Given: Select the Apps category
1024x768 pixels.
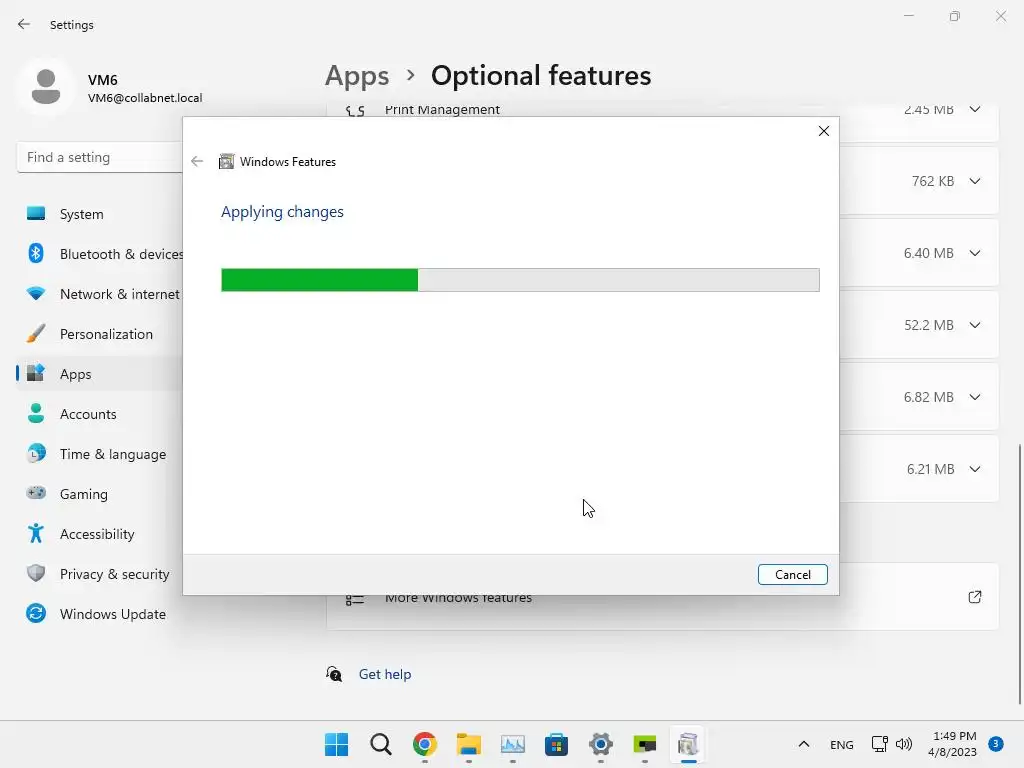Looking at the screenshot, I should point(99,374).
